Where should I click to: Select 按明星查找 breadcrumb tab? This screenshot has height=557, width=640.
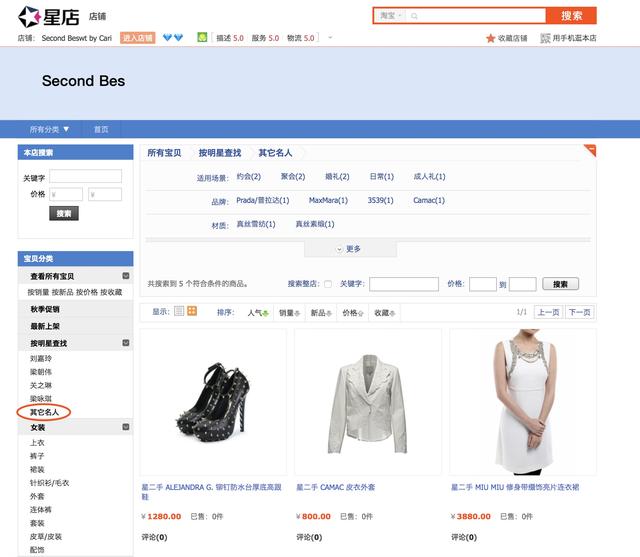[220, 153]
